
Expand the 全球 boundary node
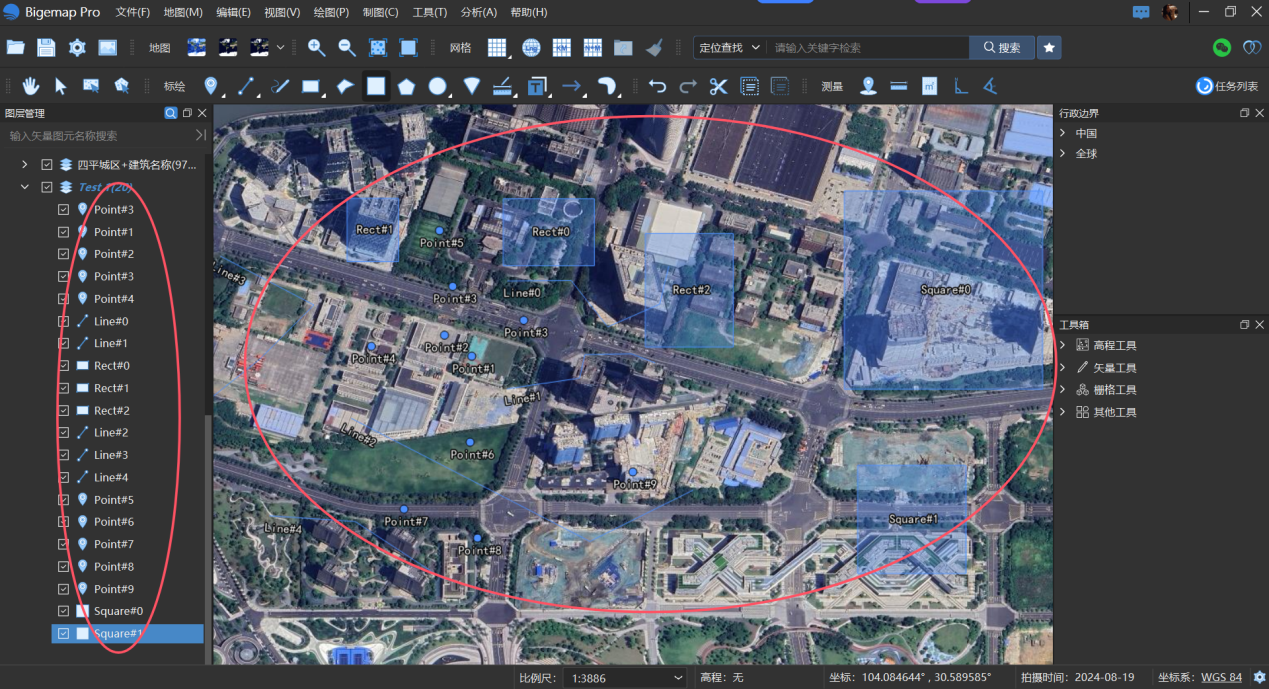coord(1063,154)
